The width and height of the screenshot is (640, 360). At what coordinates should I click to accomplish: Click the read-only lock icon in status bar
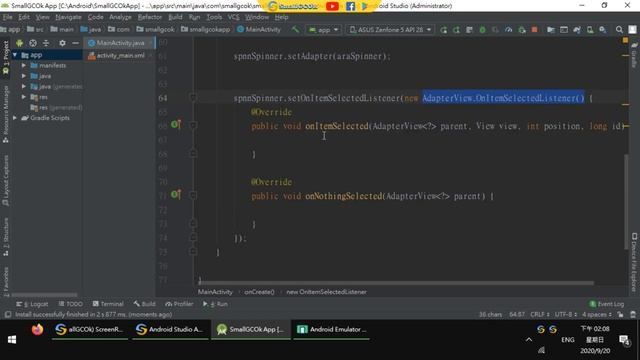pos(620,314)
